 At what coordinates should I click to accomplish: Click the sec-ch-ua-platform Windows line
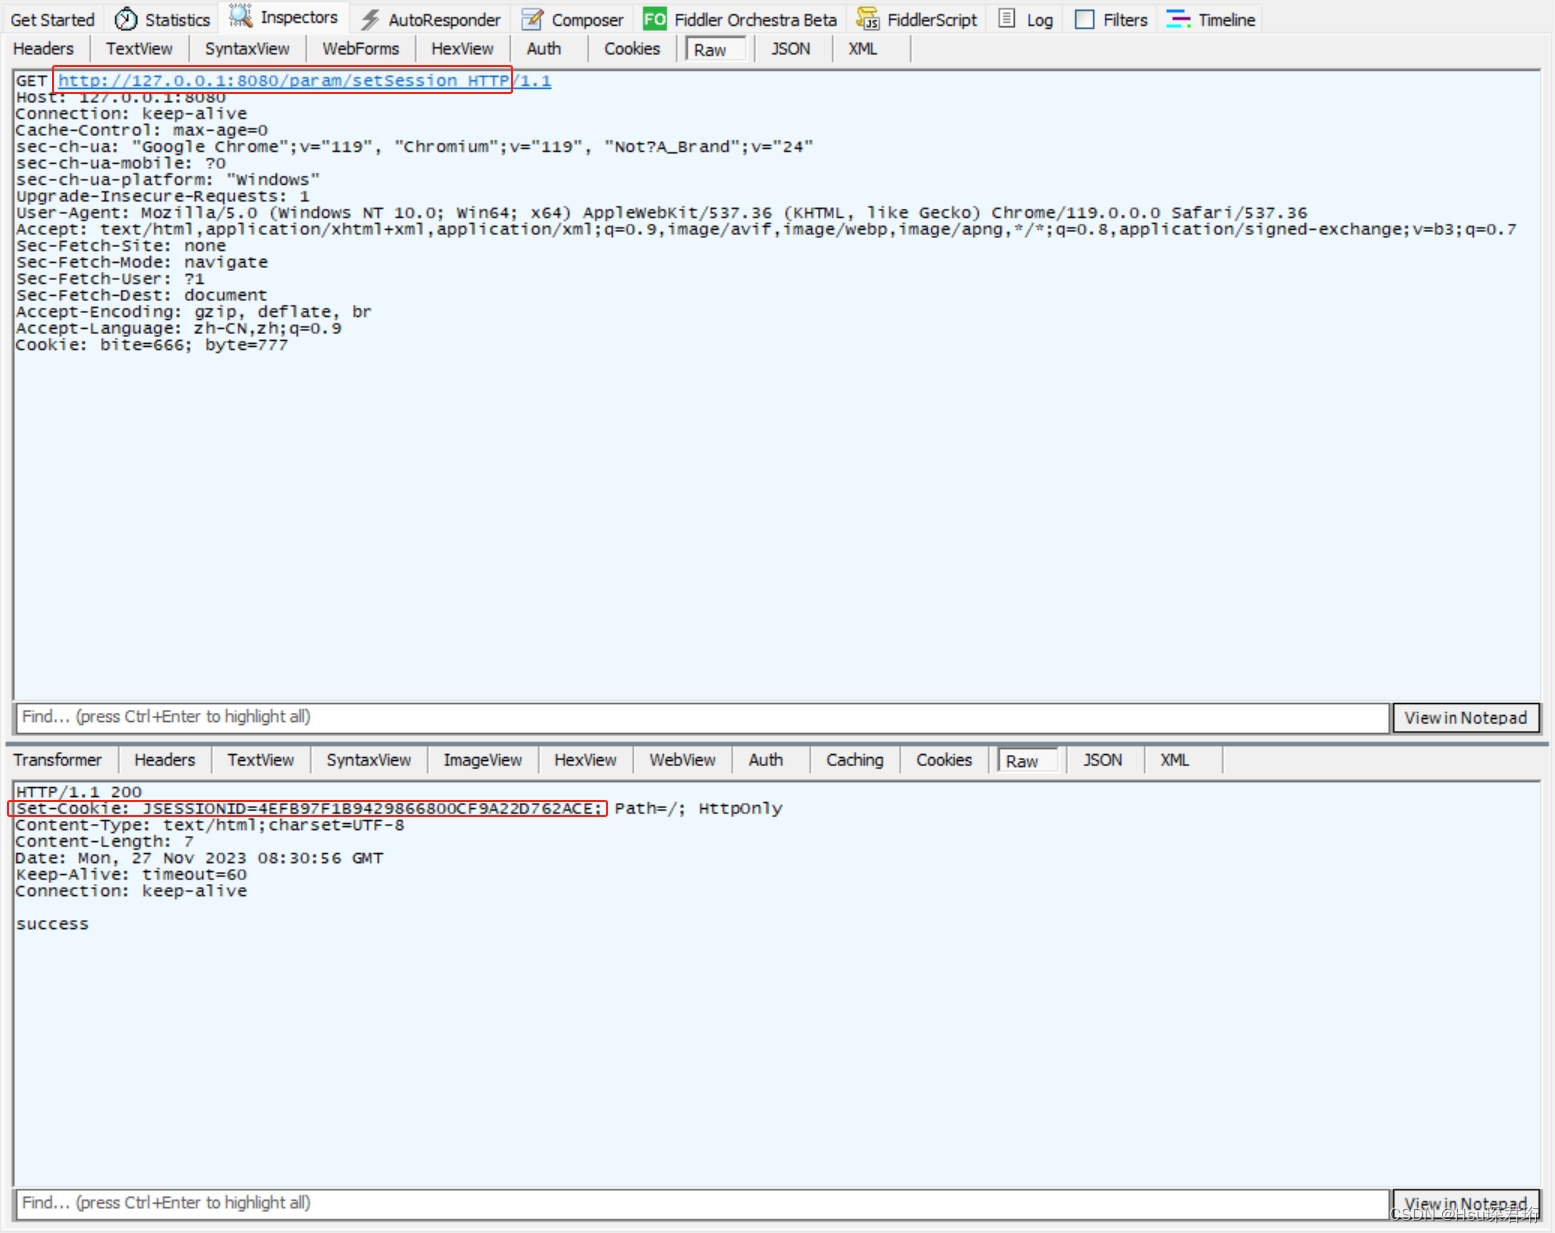(168, 180)
